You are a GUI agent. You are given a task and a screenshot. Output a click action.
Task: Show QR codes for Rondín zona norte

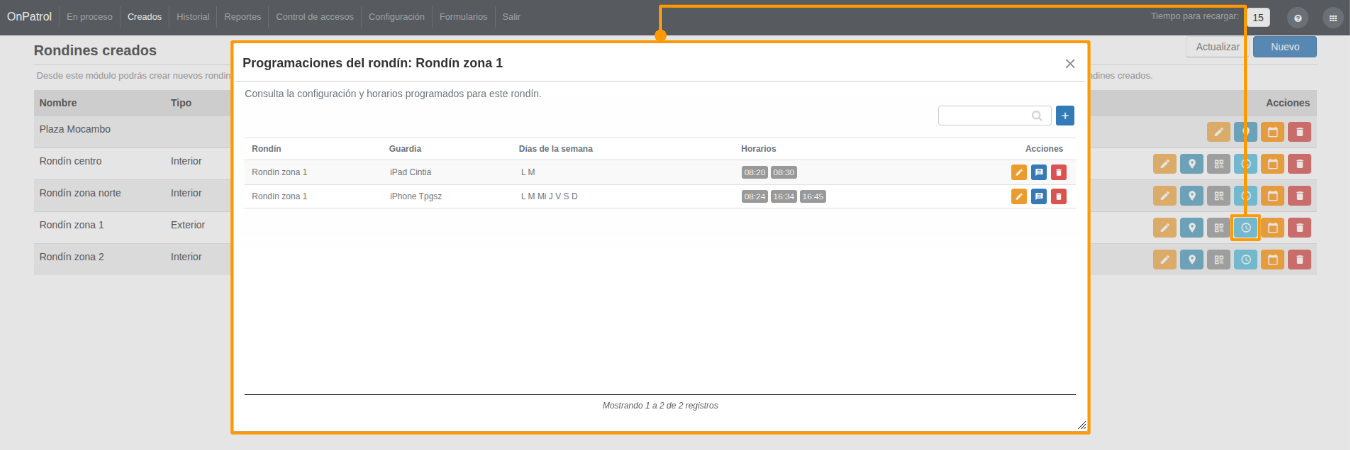[1218, 196]
